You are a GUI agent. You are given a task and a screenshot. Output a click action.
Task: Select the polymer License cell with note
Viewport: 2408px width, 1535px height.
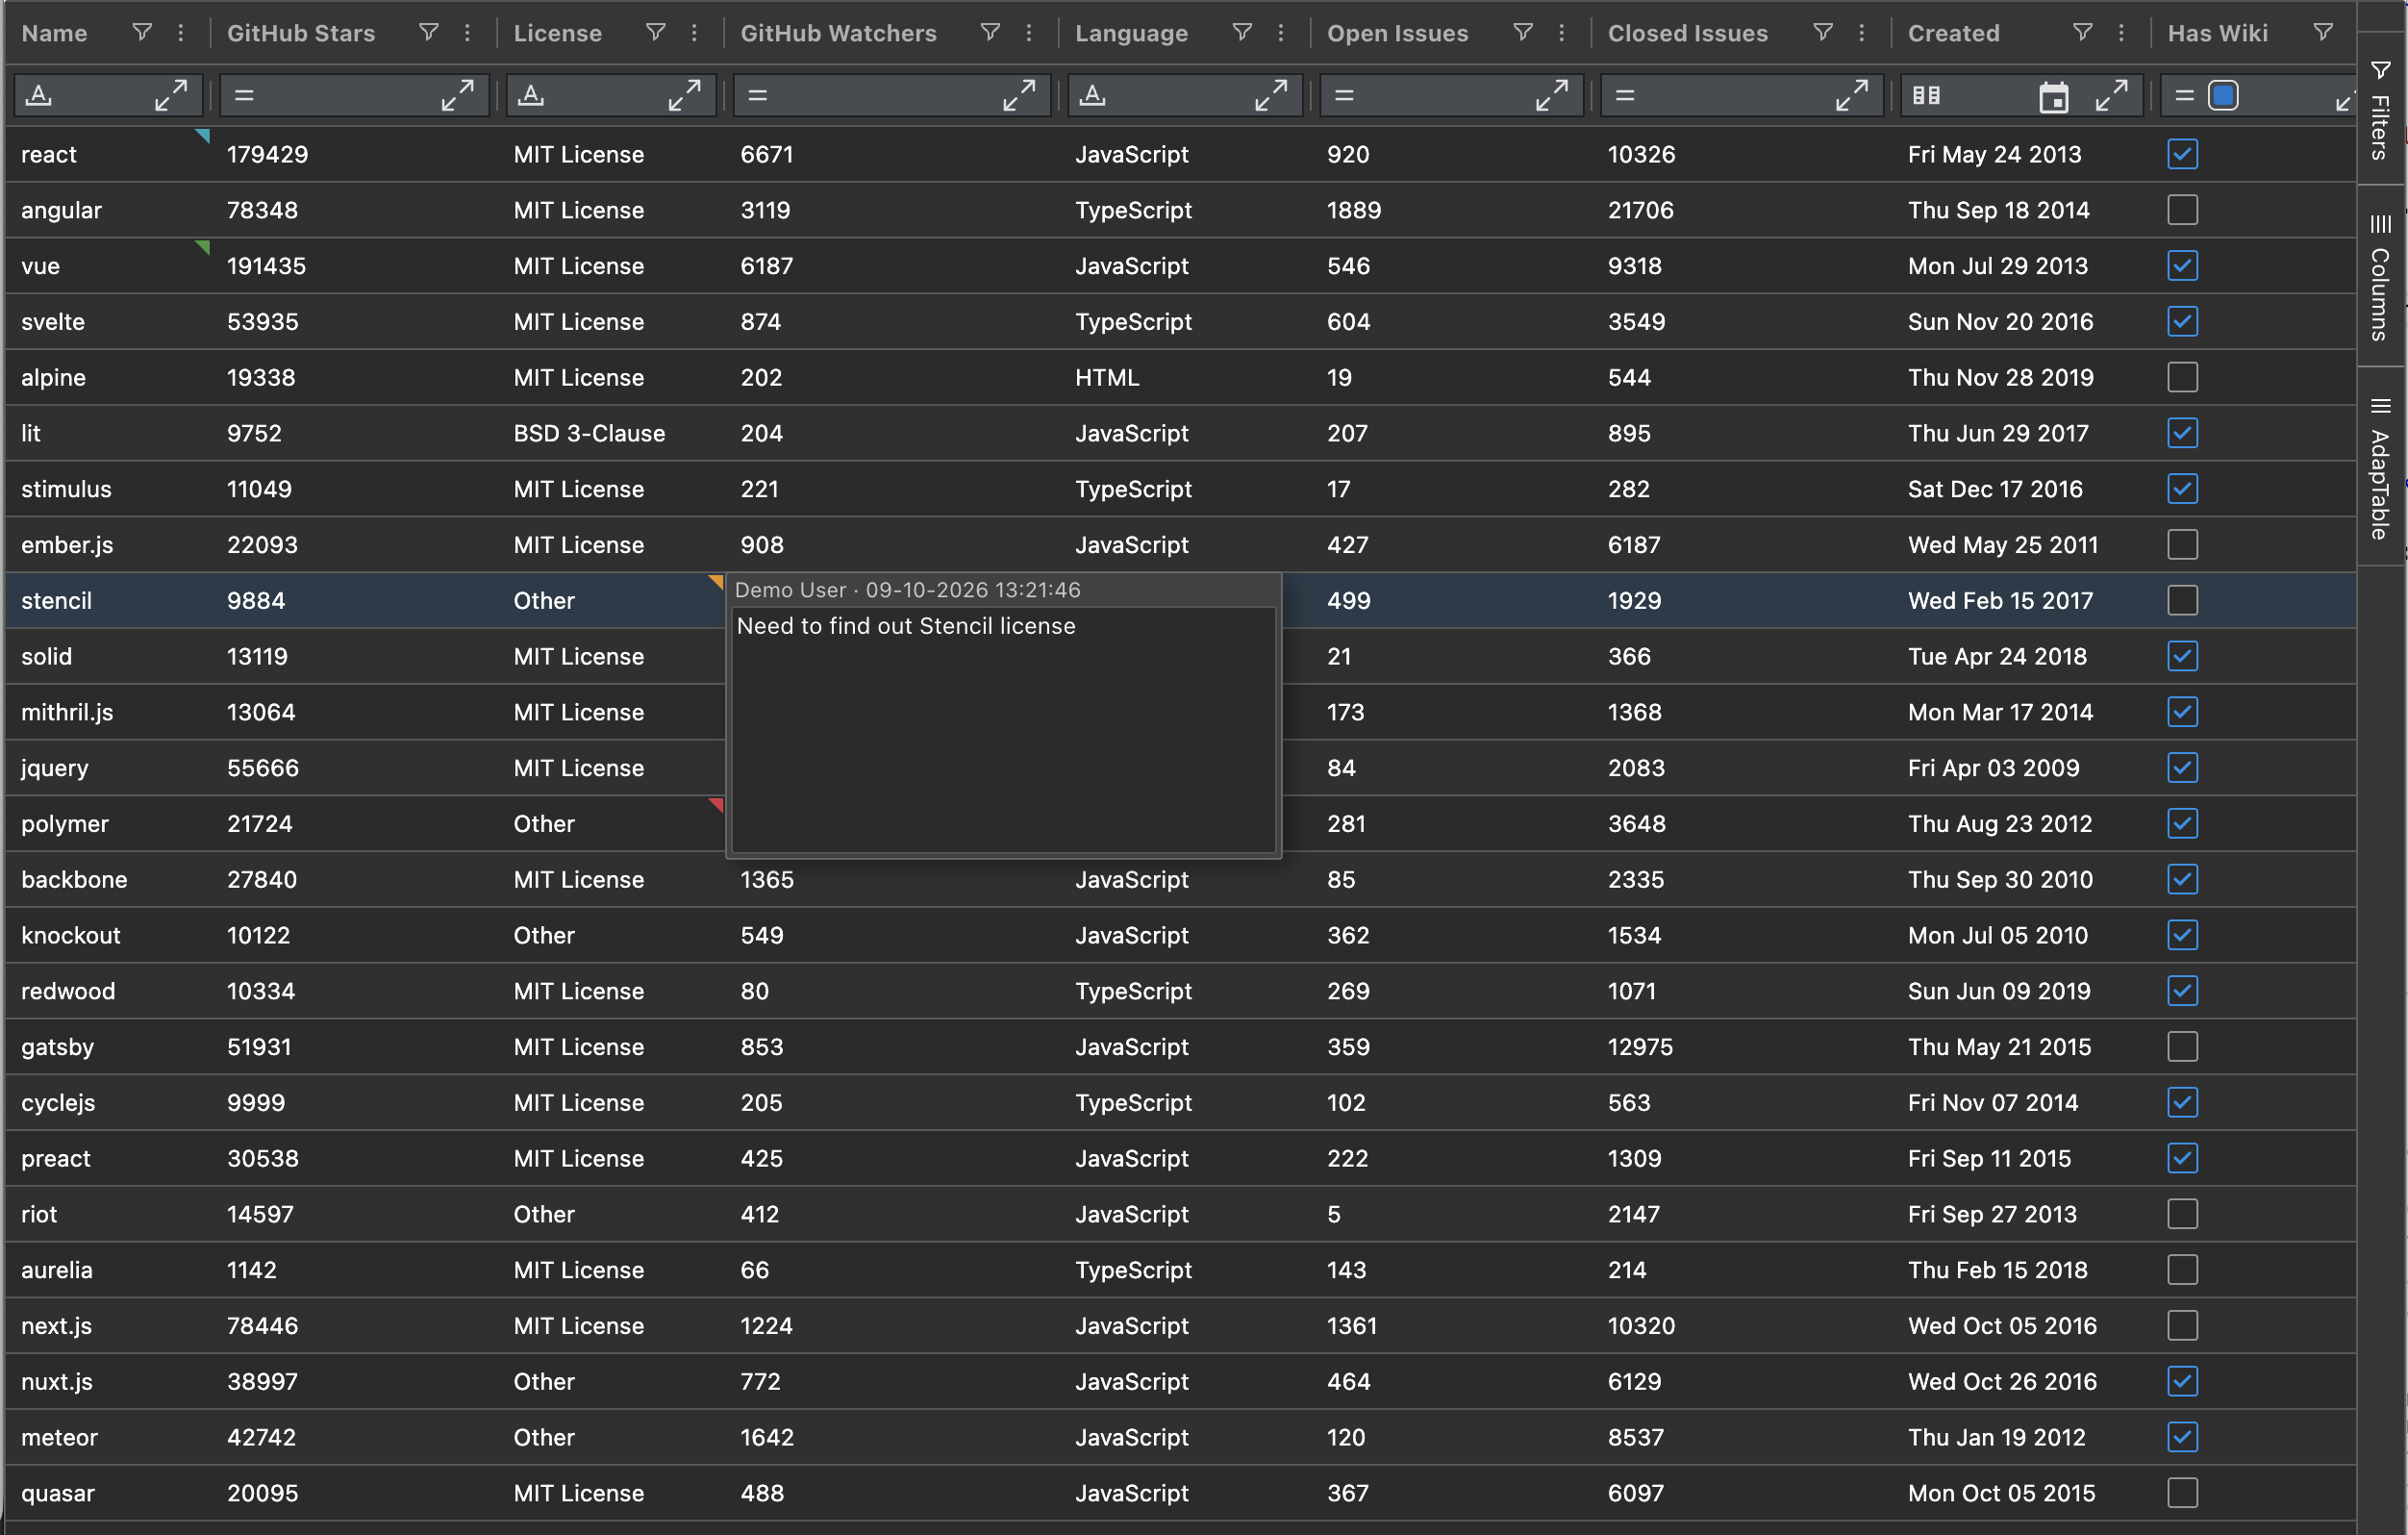(610, 824)
